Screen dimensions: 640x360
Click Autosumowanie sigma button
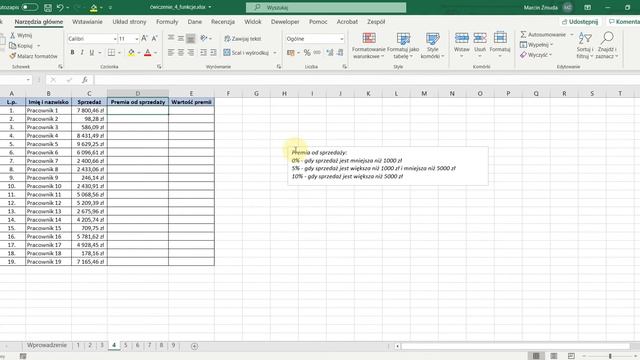pos(543,35)
